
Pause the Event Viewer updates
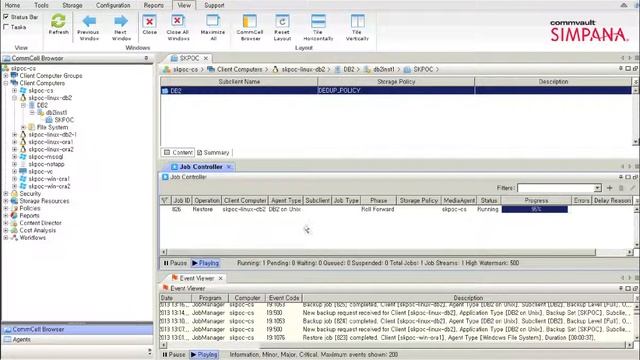pos(174,355)
